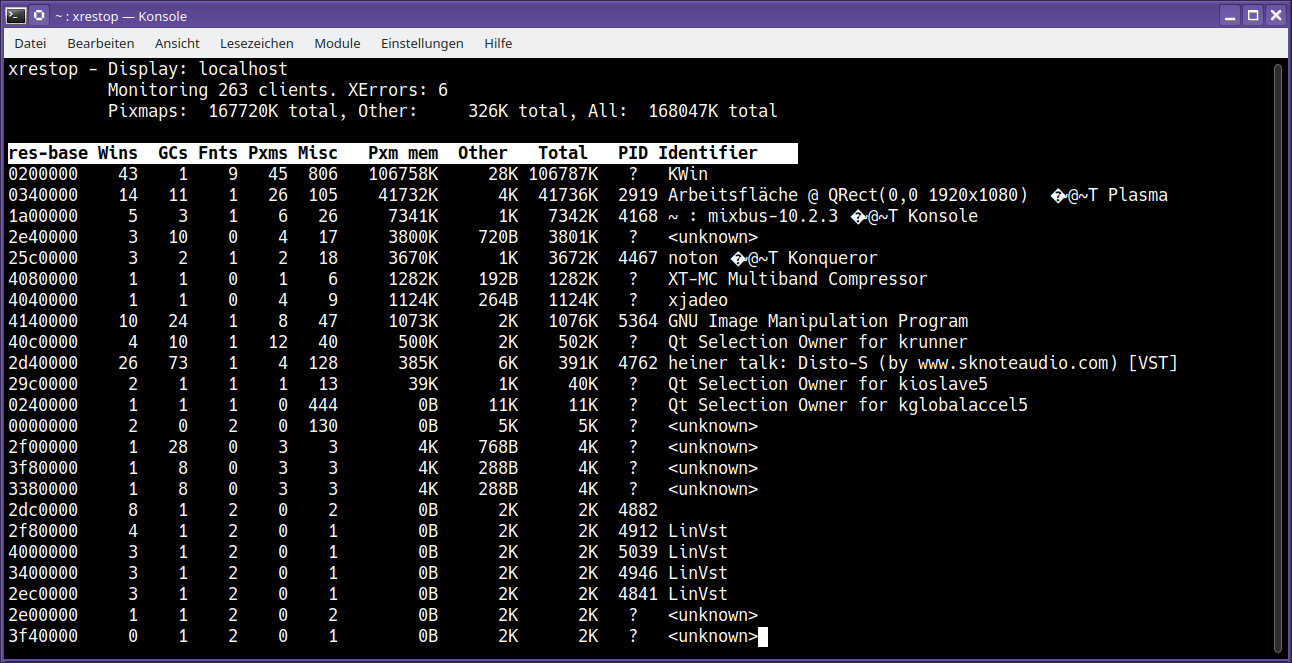Click the Konsole terminal icon in title bar

(x=15, y=16)
